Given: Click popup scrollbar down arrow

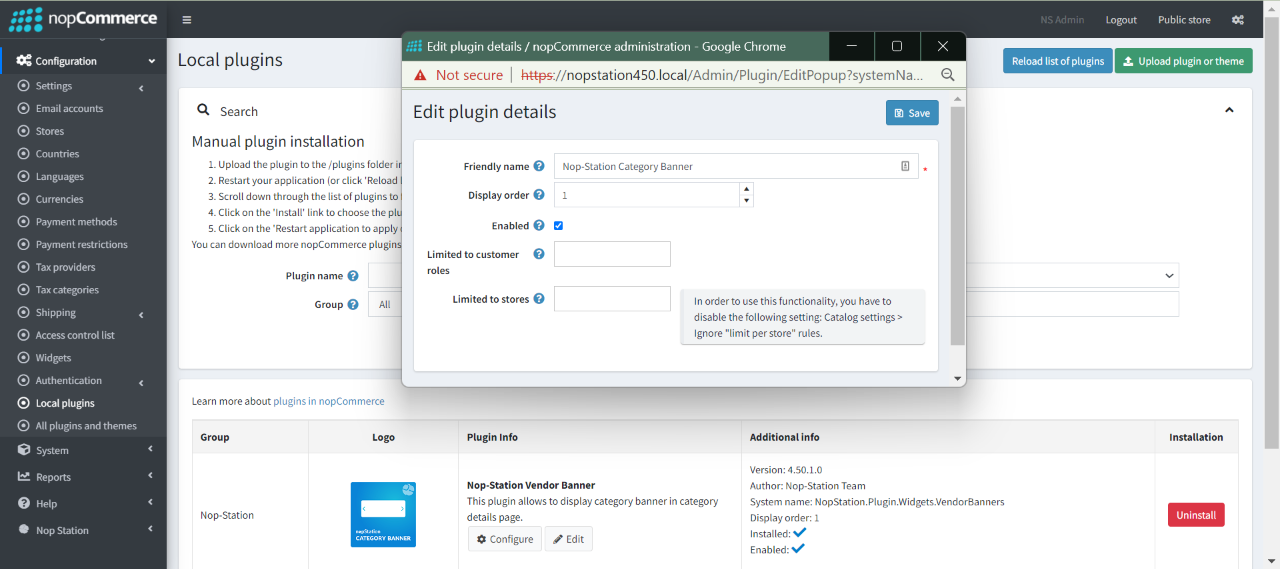Looking at the screenshot, I should coord(958,380).
